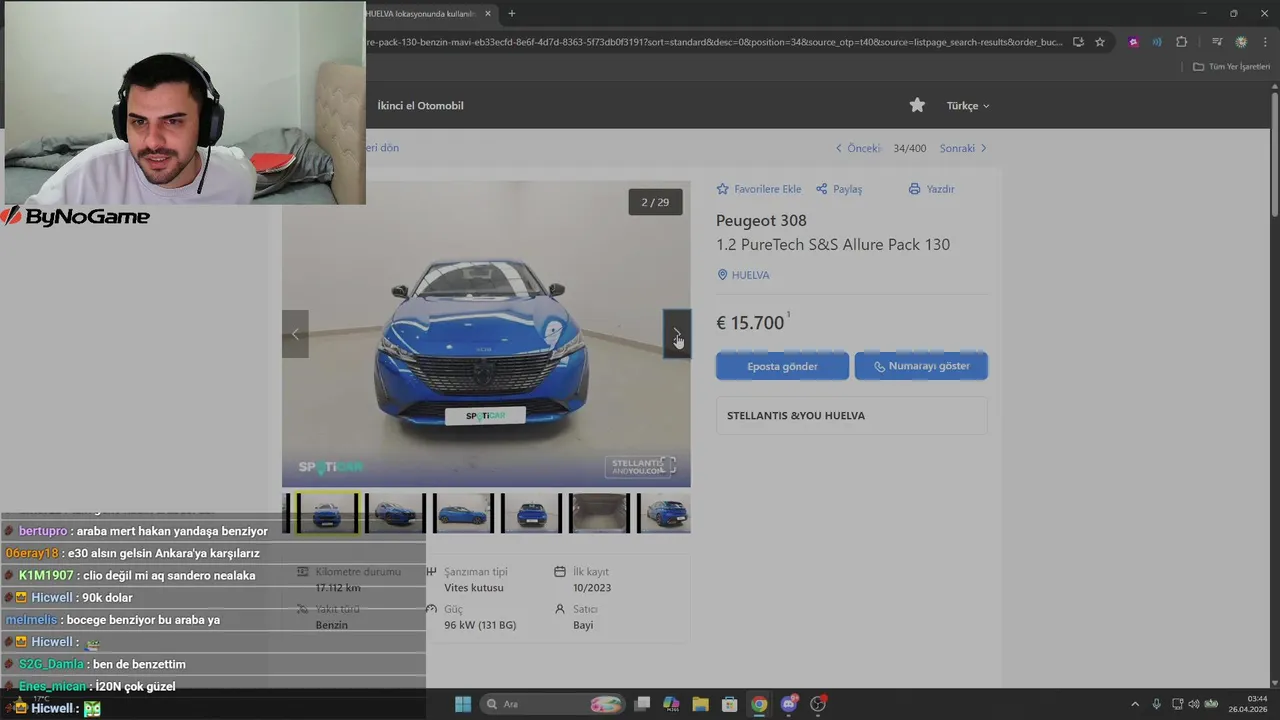Send an email with Eposta gönder
The height and width of the screenshot is (720, 1280).
pos(782,366)
